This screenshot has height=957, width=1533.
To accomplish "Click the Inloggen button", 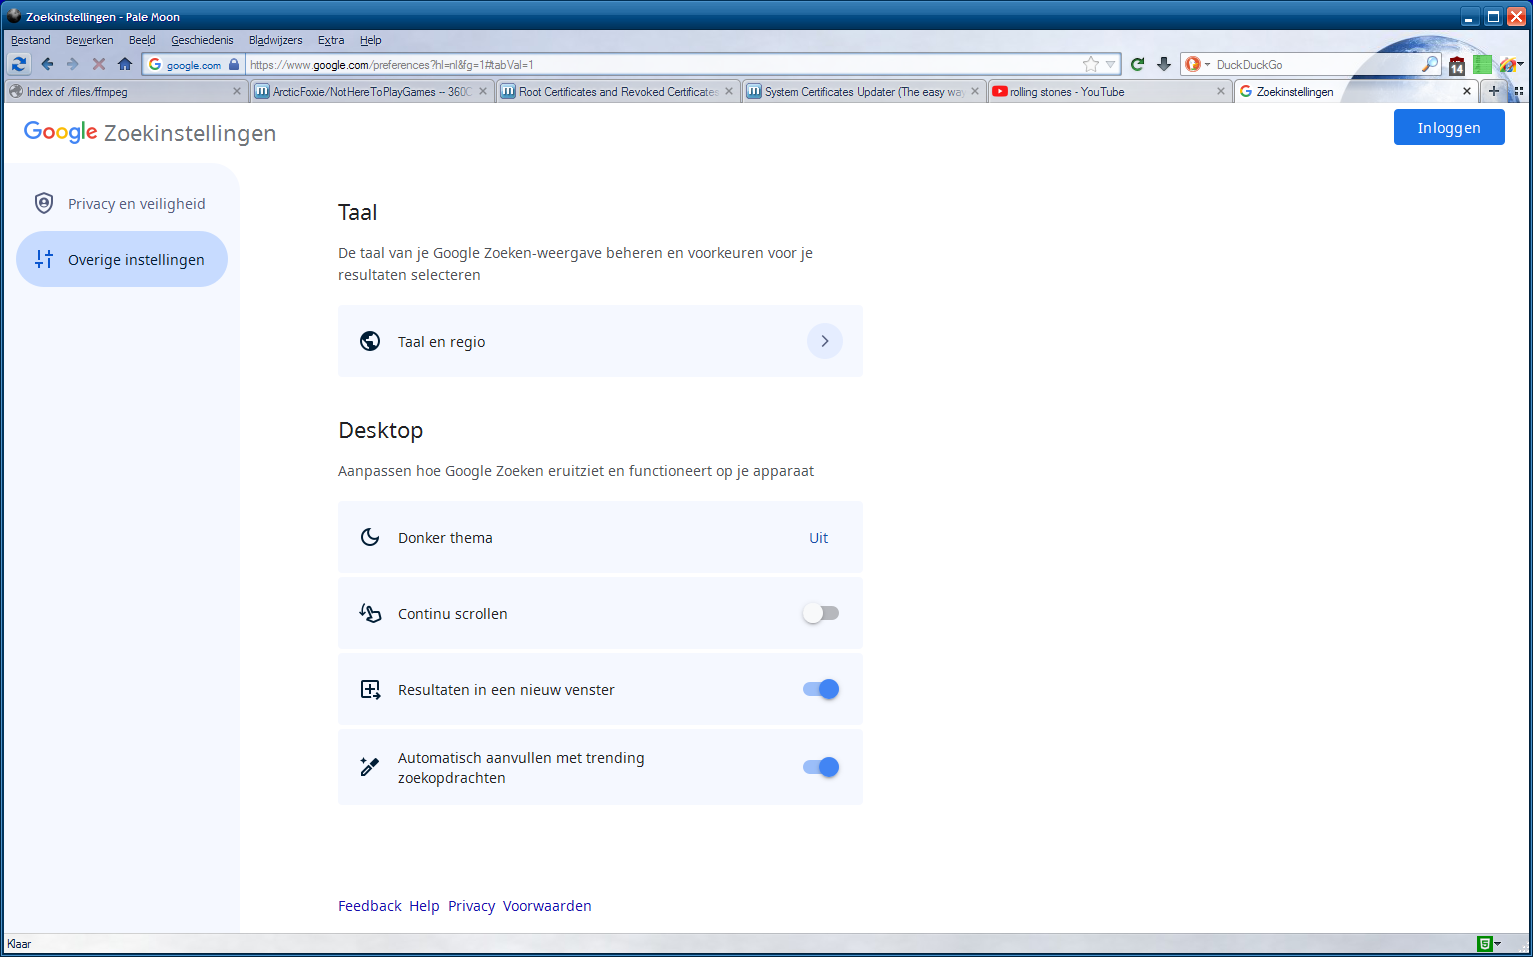I will click(1449, 127).
